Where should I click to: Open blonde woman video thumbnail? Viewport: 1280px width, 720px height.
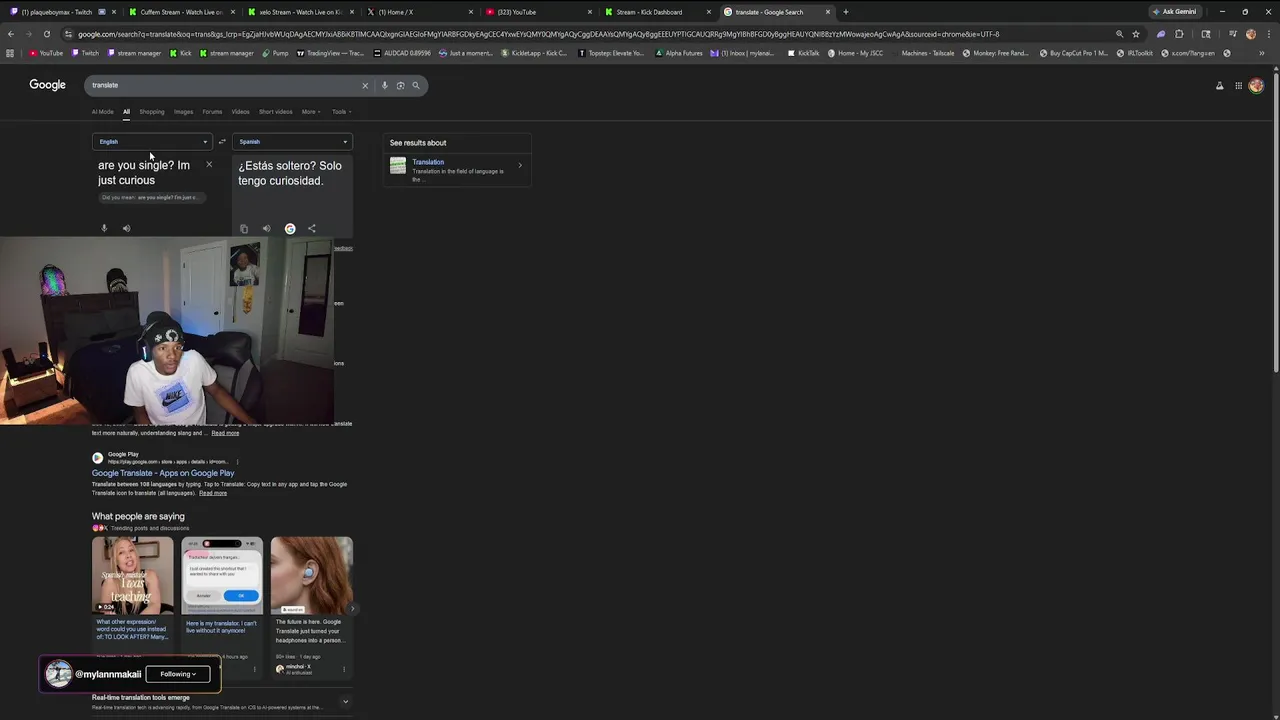pos(132,575)
